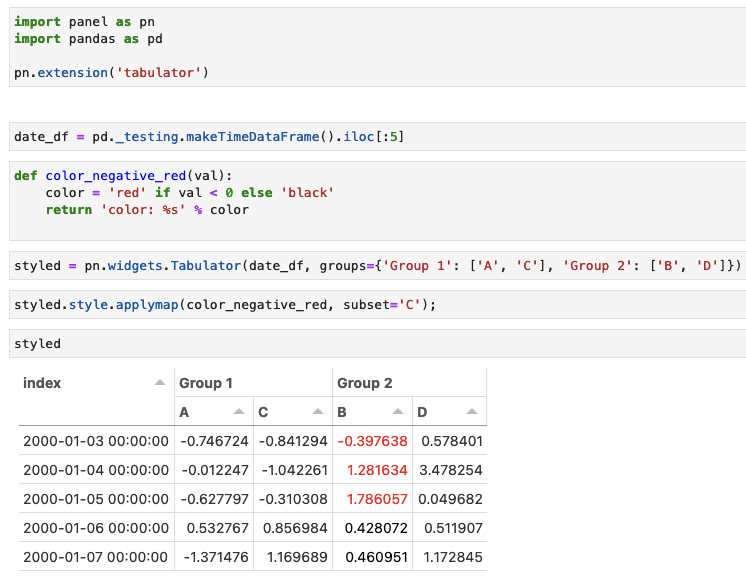Click red cell value 1.281634
The image size is (746, 582).
377,470
